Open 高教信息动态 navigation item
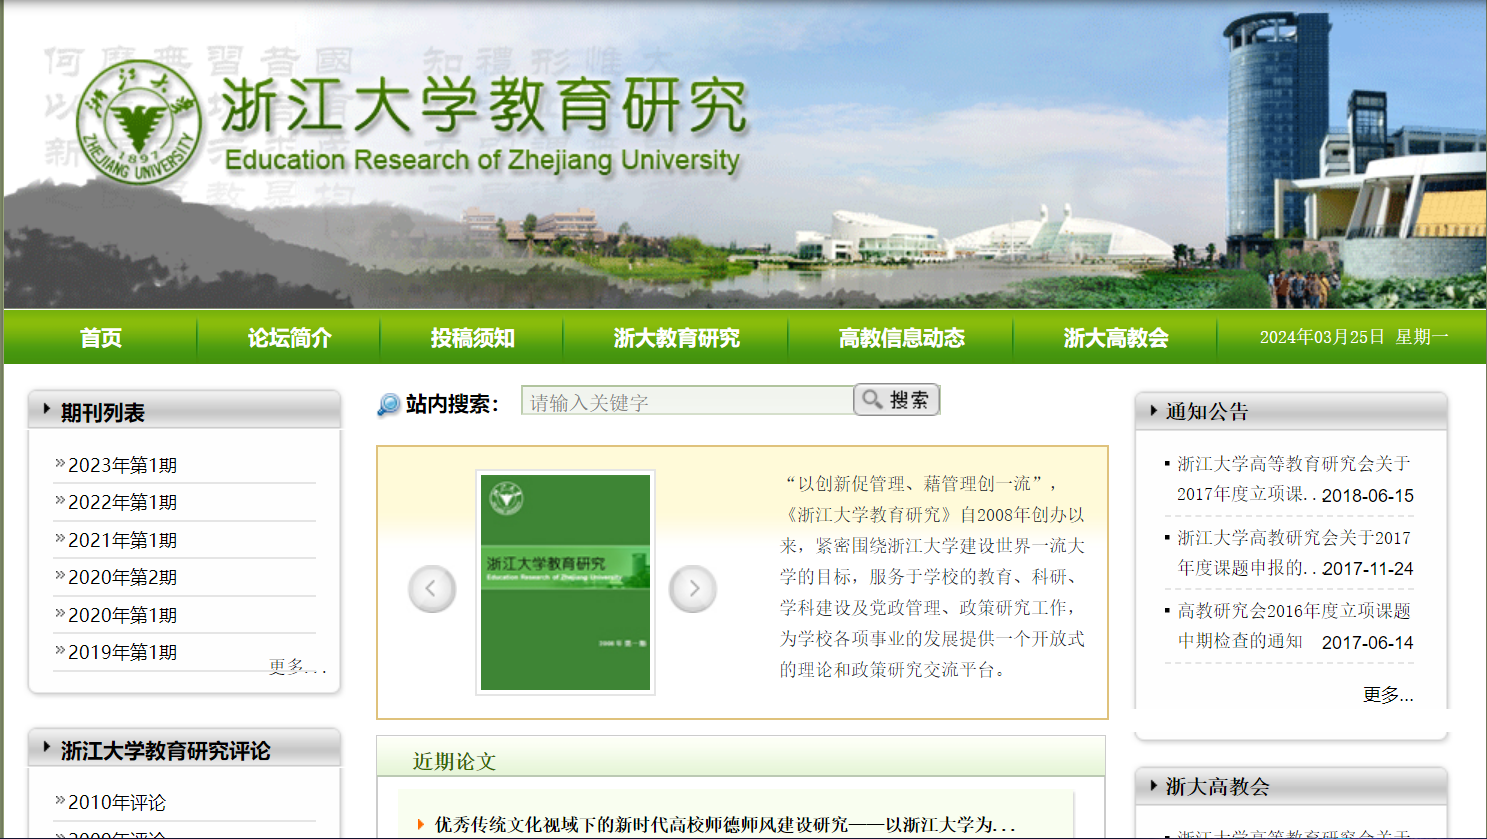This screenshot has height=839, width=1487. click(902, 338)
